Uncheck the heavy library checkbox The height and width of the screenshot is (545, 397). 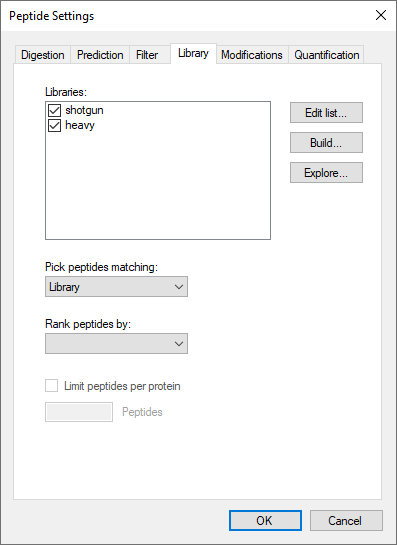coord(55,125)
